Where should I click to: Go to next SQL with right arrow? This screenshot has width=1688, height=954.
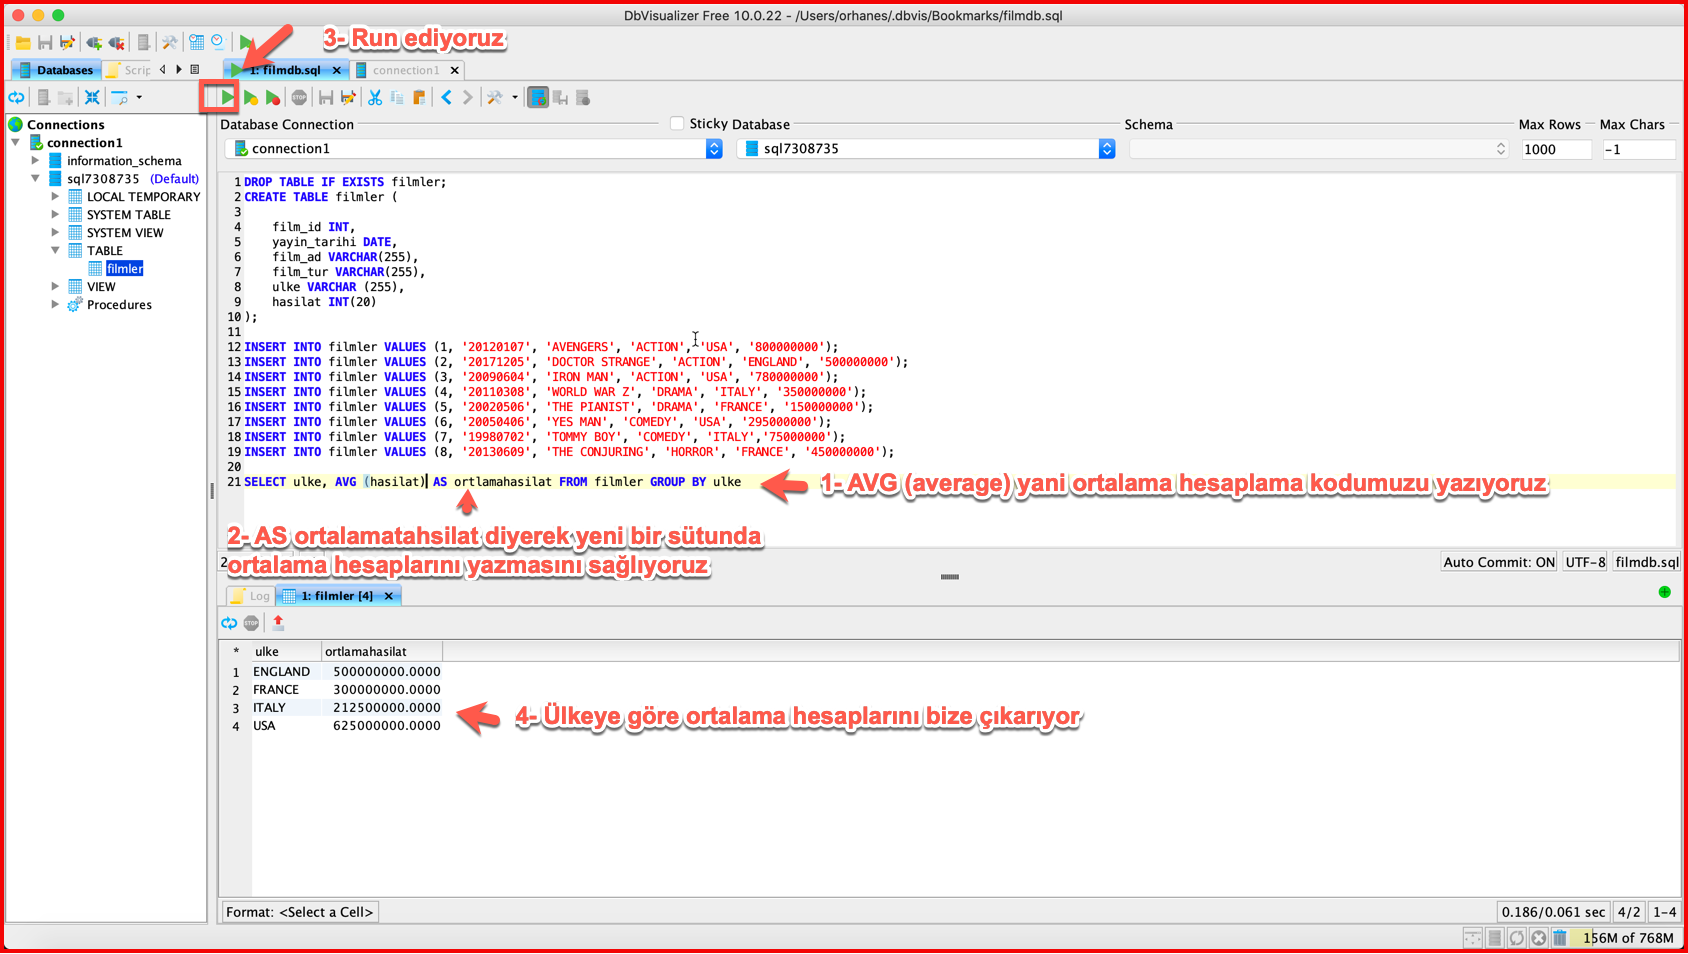pos(467,97)
